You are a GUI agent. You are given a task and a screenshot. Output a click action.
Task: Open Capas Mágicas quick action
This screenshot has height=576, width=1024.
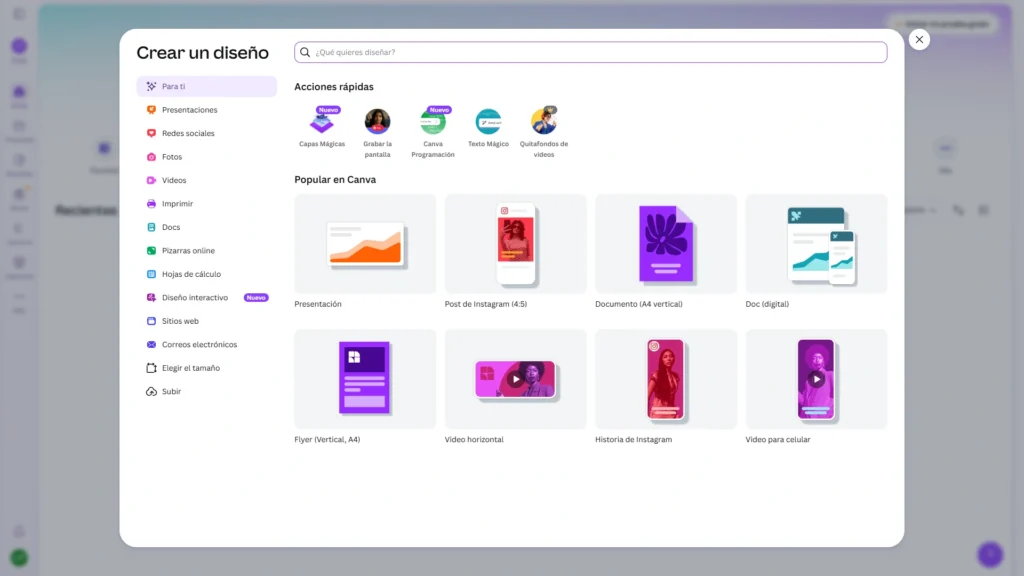point(322,127)
